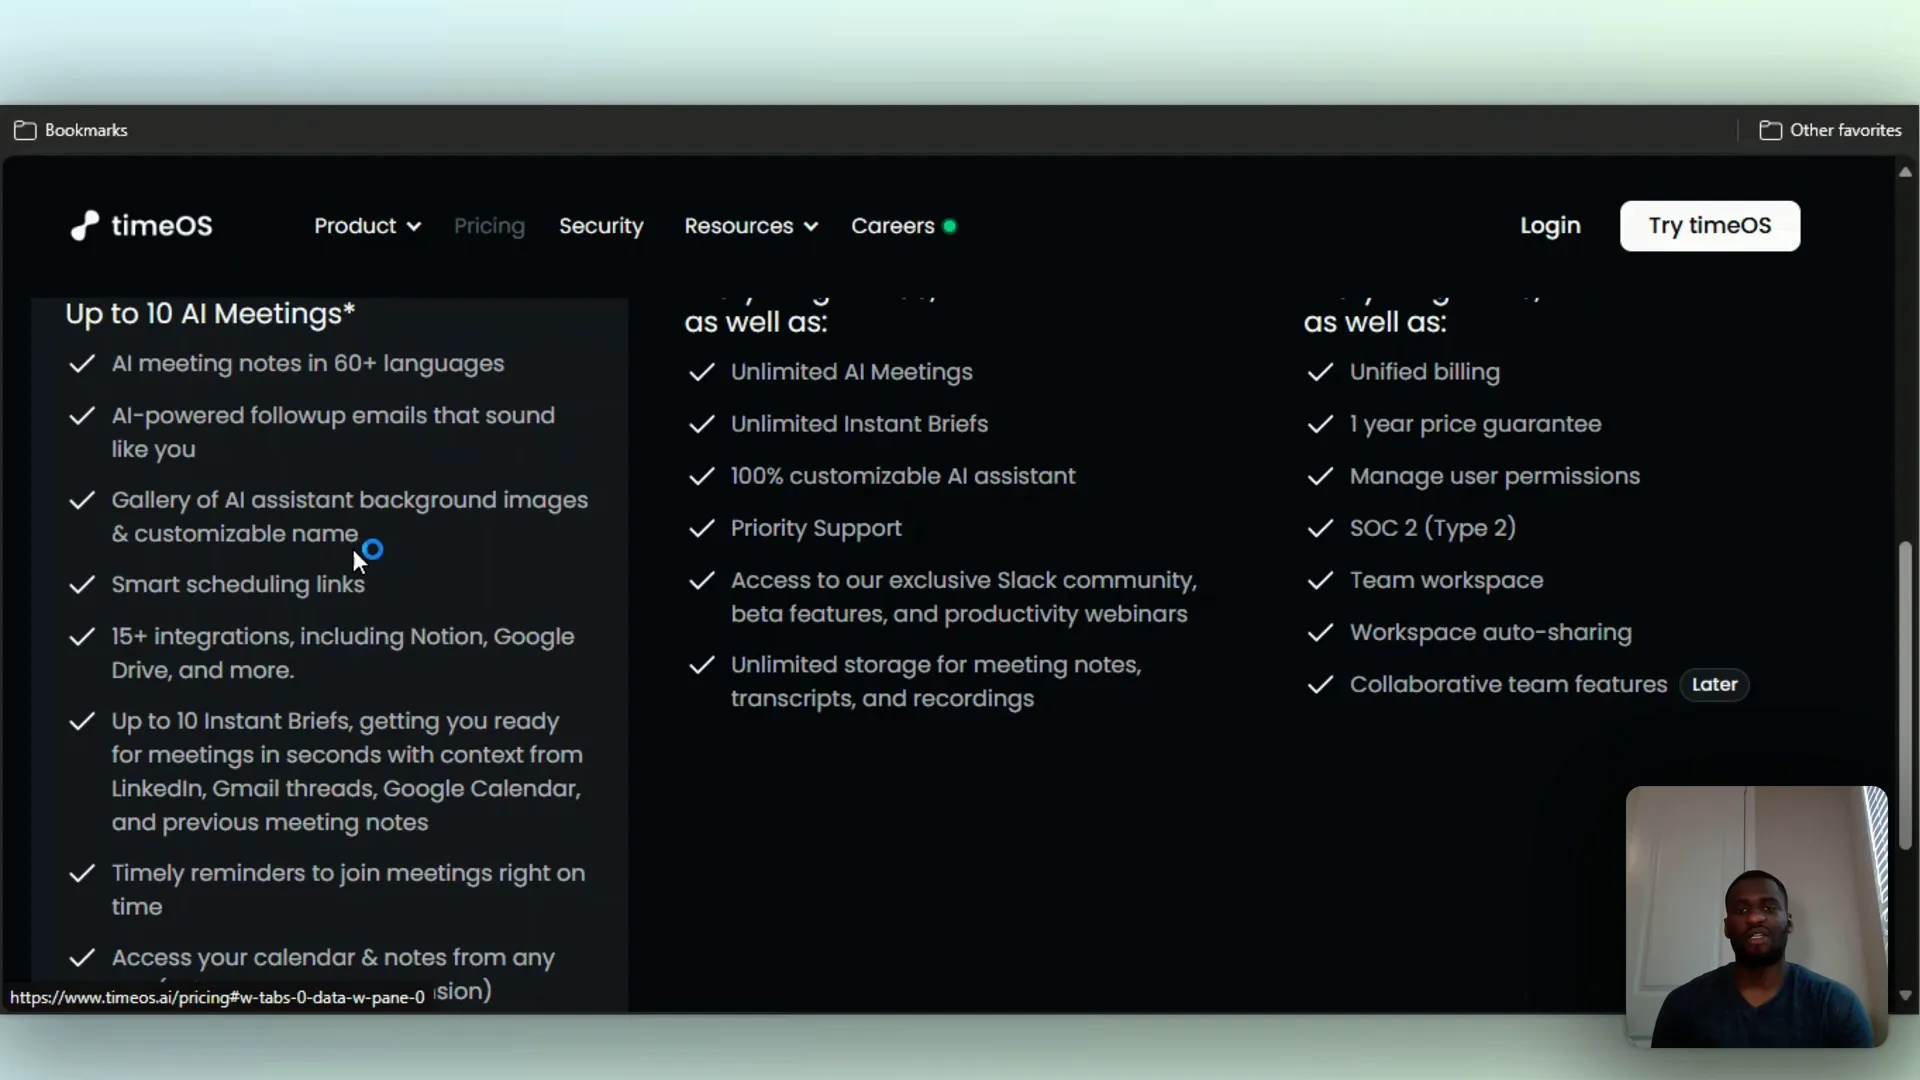Open the Pricing nav item
1920x1080 pixels.
(489, 226)
